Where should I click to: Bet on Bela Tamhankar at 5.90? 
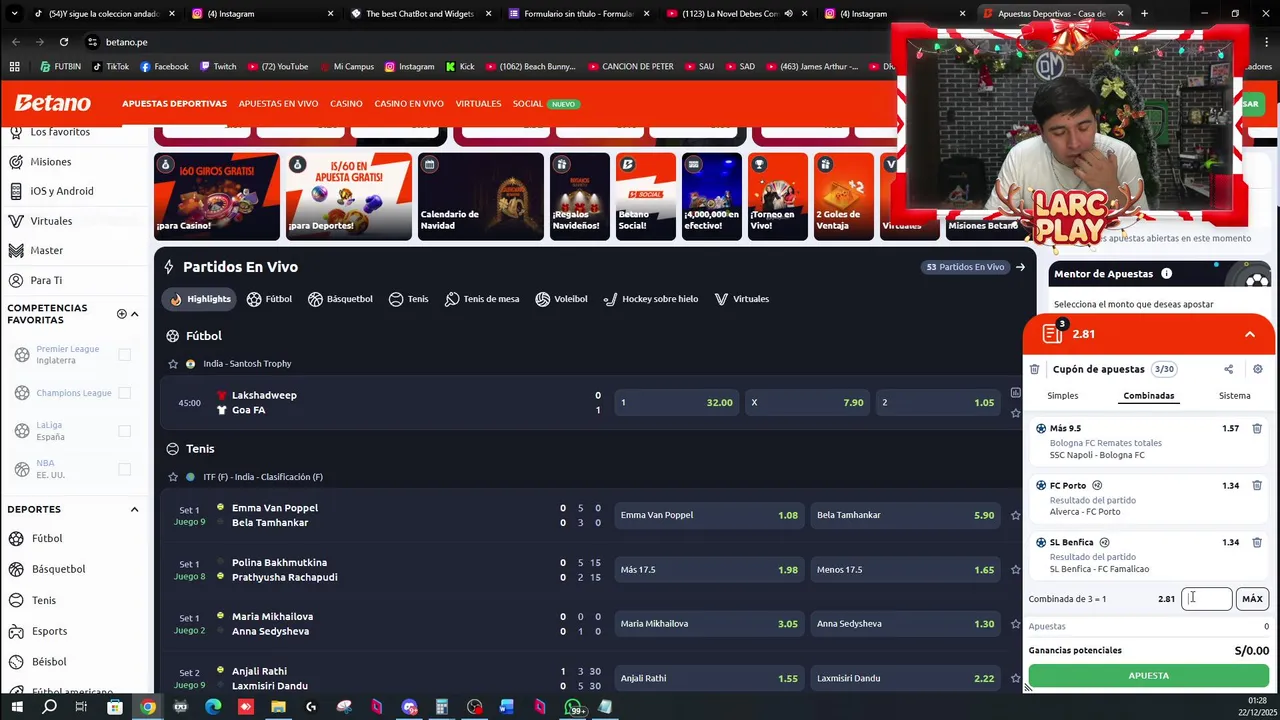click(x=906, y=515)
